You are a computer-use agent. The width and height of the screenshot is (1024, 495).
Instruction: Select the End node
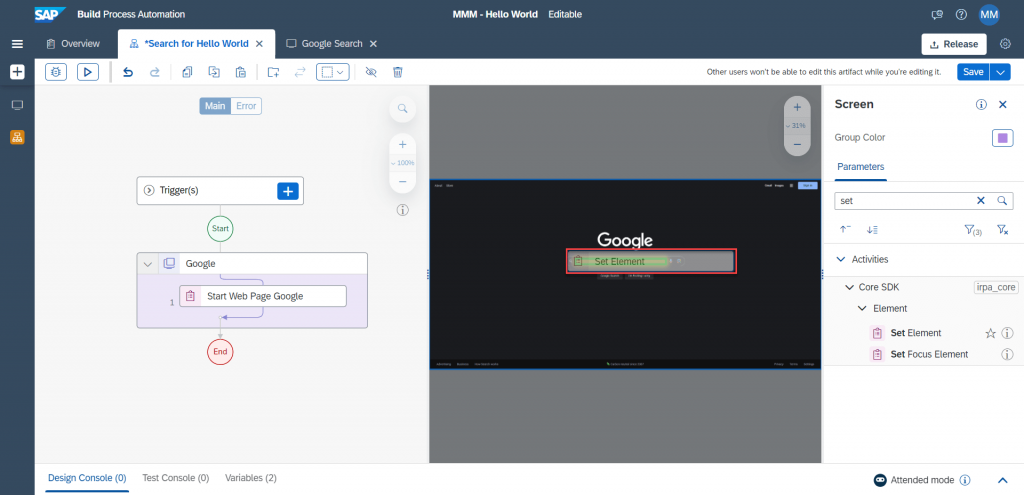[220, 351]
